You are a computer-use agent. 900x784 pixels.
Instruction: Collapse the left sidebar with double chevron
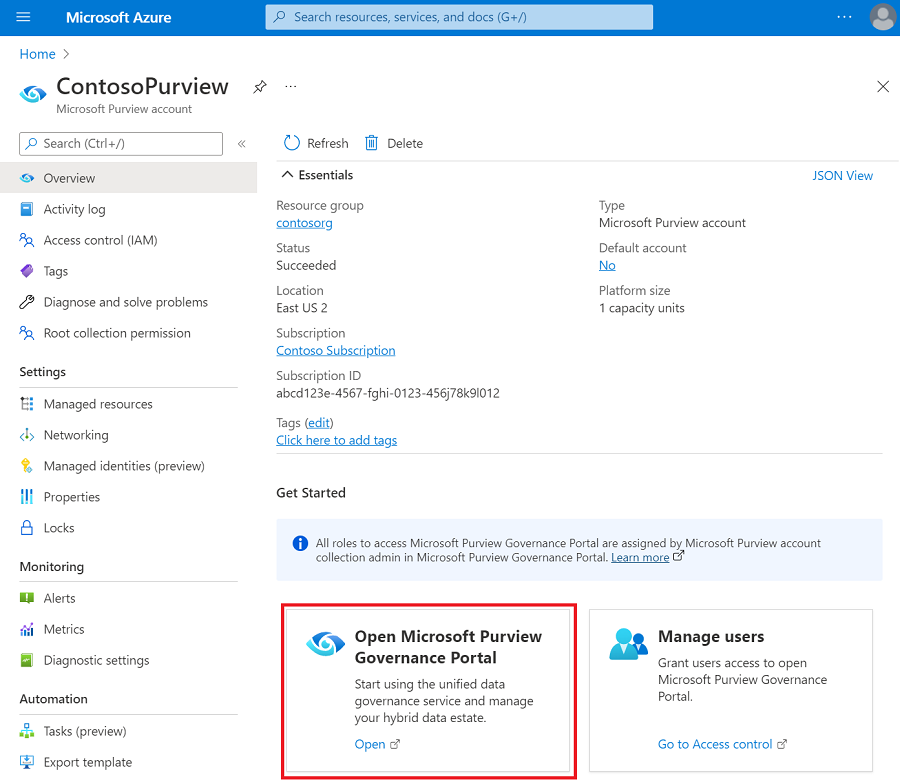click(241, 144)
